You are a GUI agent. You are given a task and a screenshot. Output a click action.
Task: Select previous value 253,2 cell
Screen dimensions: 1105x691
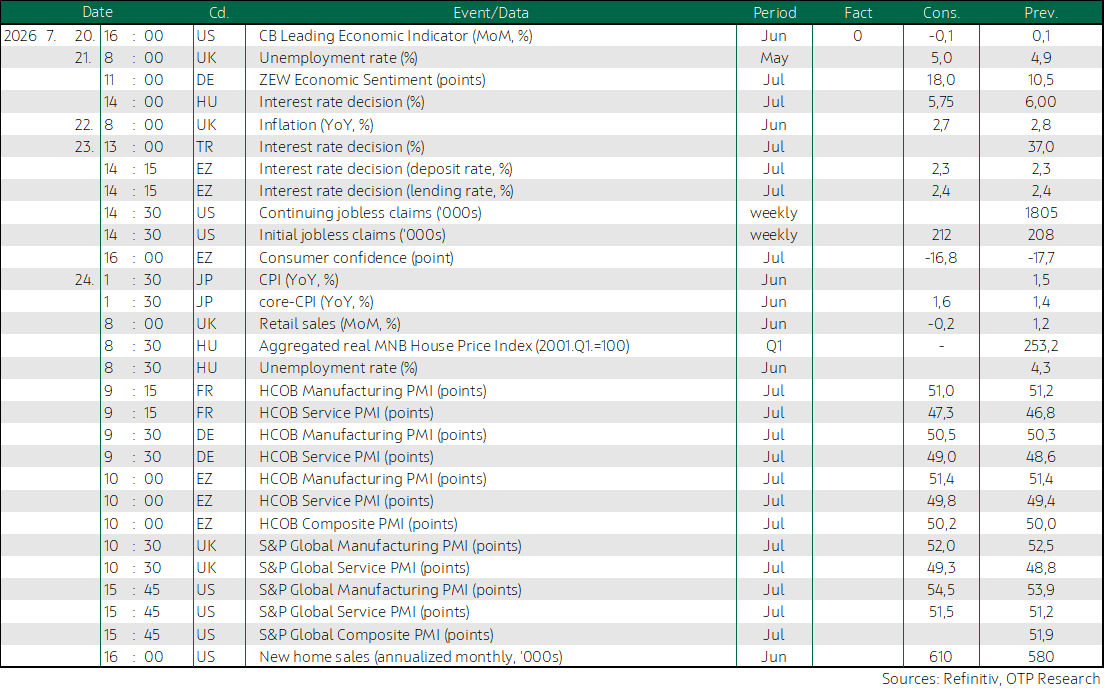(x=1041, y=346)
